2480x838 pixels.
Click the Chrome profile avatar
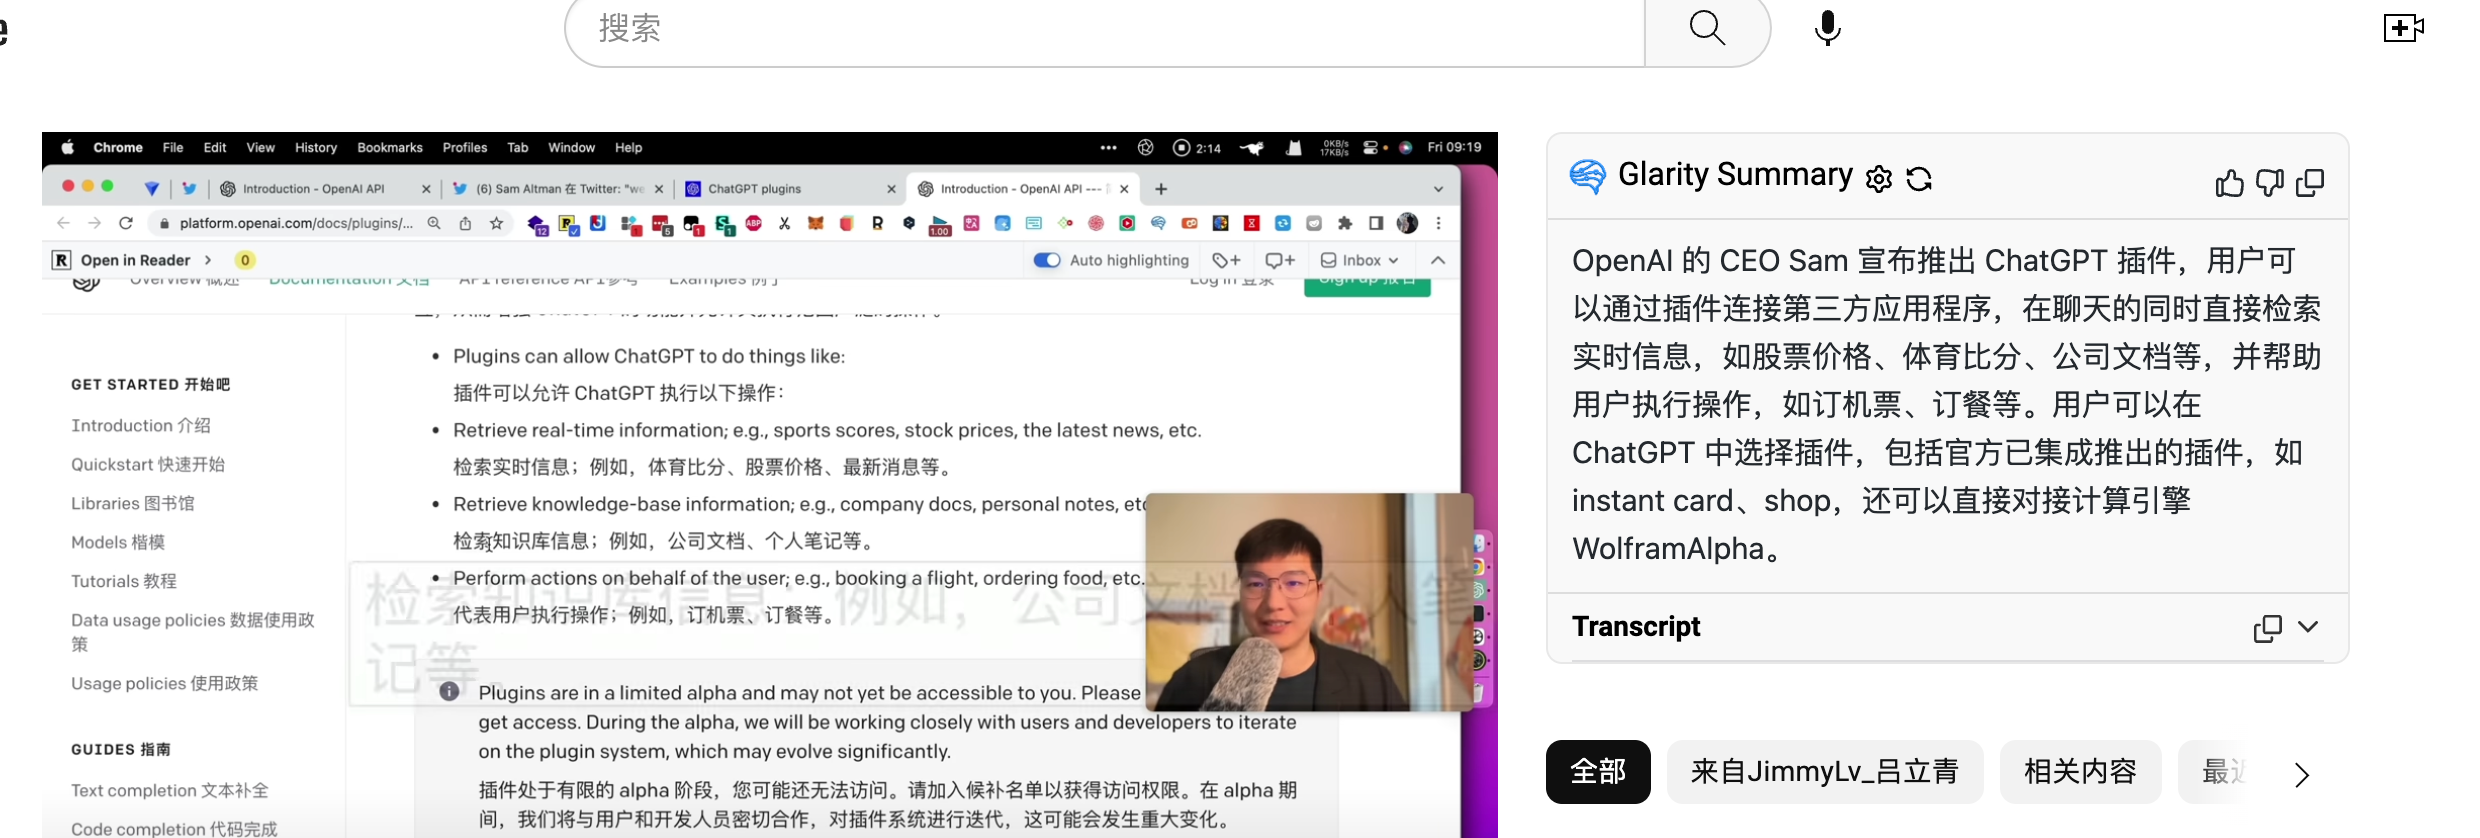(x=1407, y=223)
